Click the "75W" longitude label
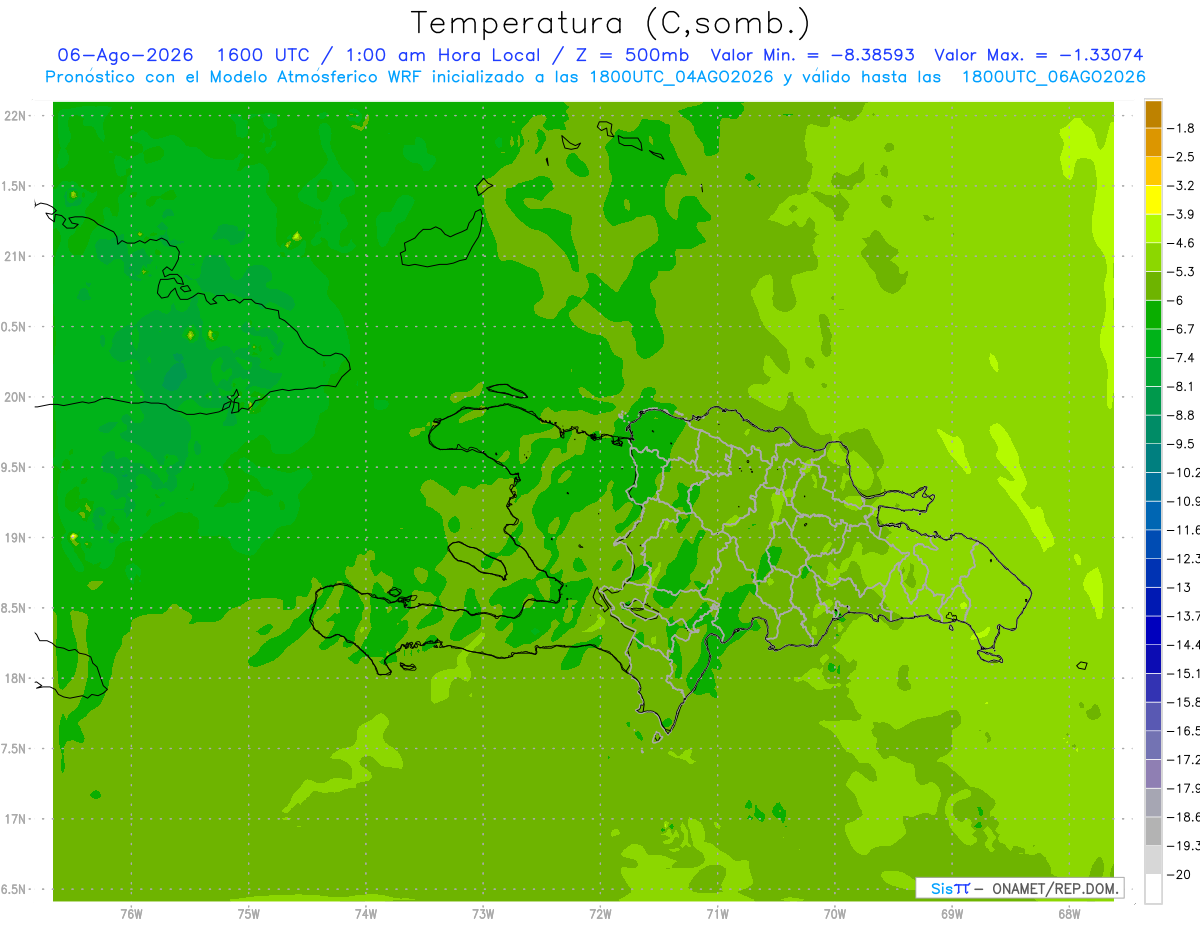Viewport: 1200px width, 927px height. [x=249, y=914]
